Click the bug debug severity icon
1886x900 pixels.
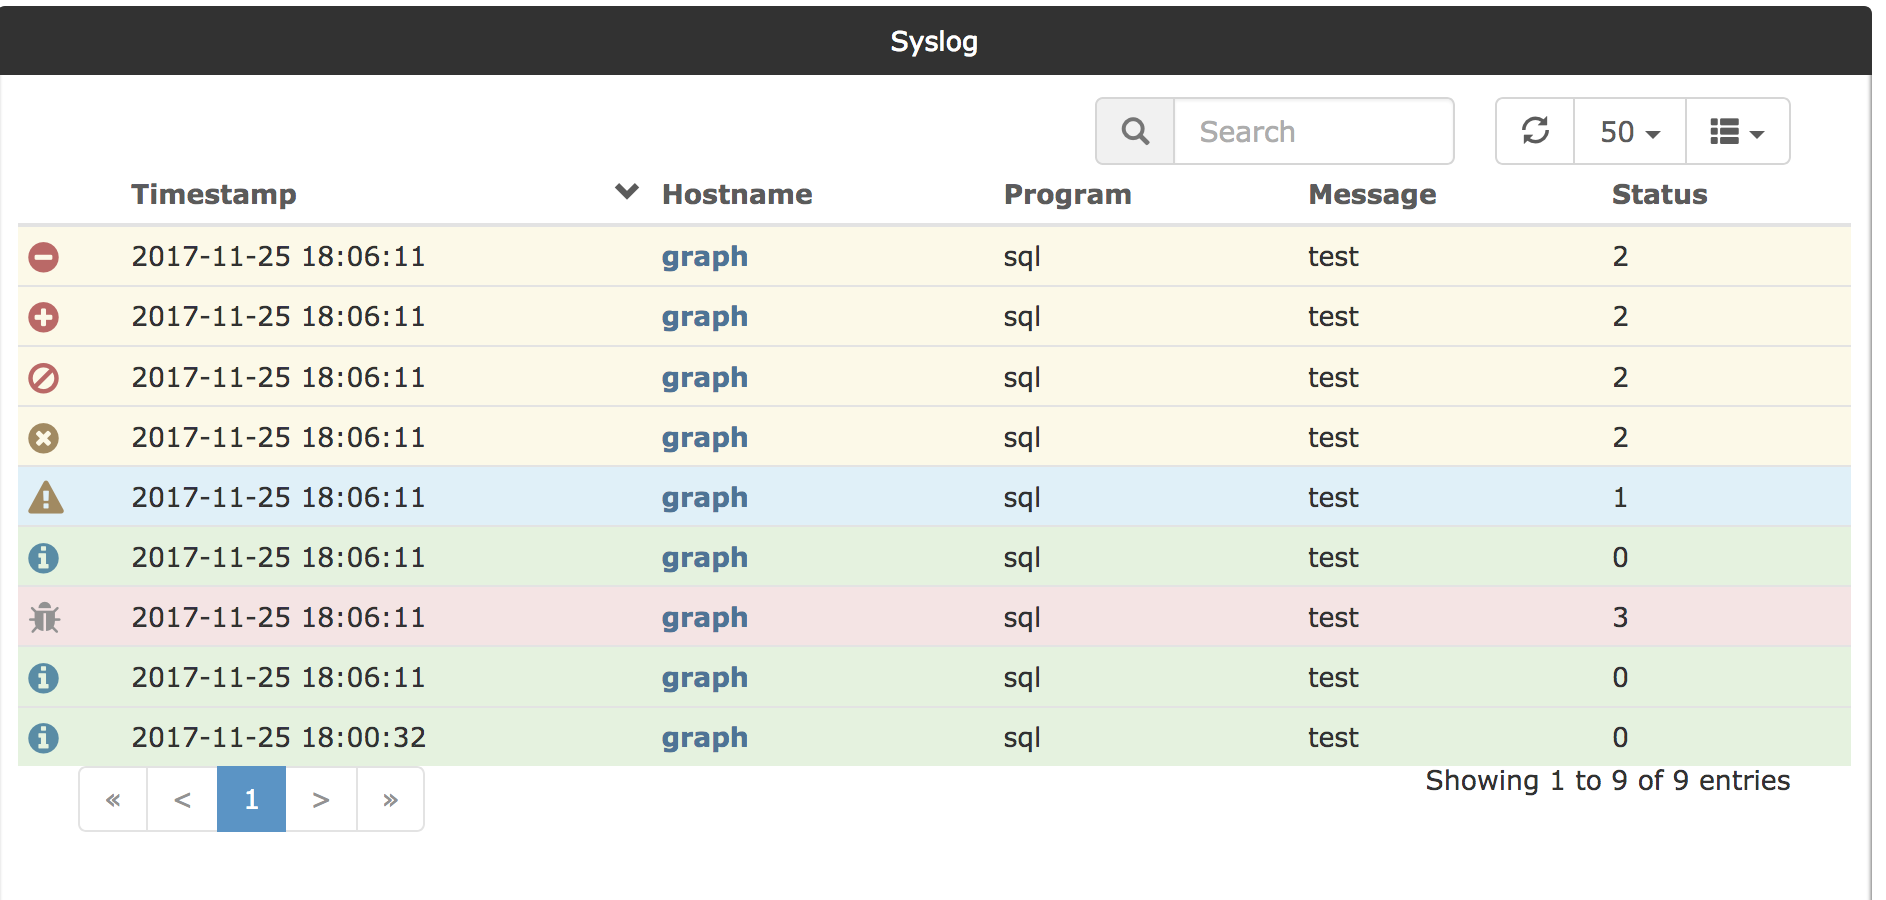[44, 618]
